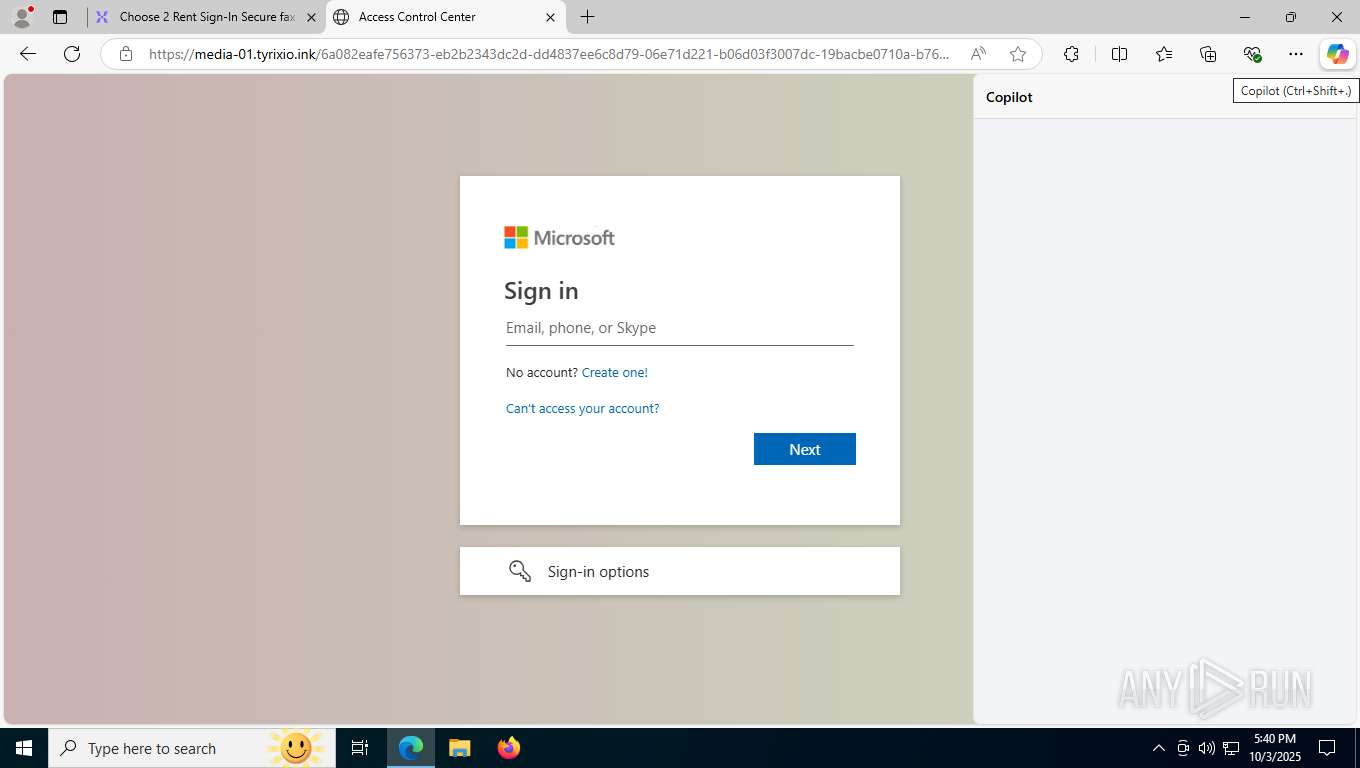Launch Firefox from the taskbar
The height and width of the screenshot is (768, 1360).
[x=509, y=748]
